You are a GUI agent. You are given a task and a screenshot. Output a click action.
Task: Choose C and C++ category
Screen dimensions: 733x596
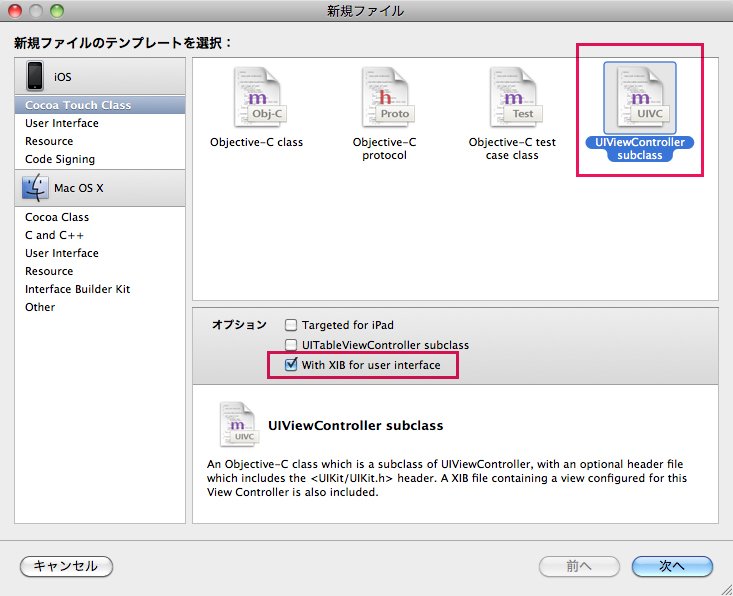coord(100,235)
